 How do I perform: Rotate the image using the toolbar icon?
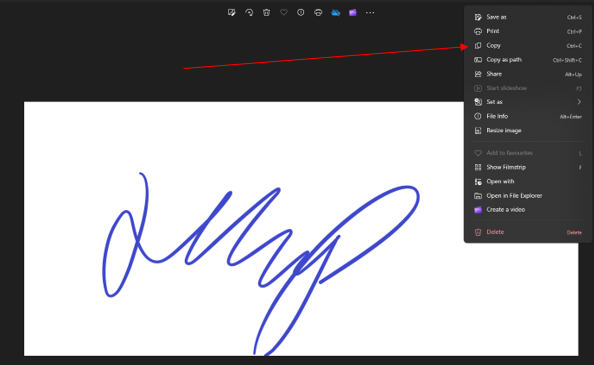(249, 12)
